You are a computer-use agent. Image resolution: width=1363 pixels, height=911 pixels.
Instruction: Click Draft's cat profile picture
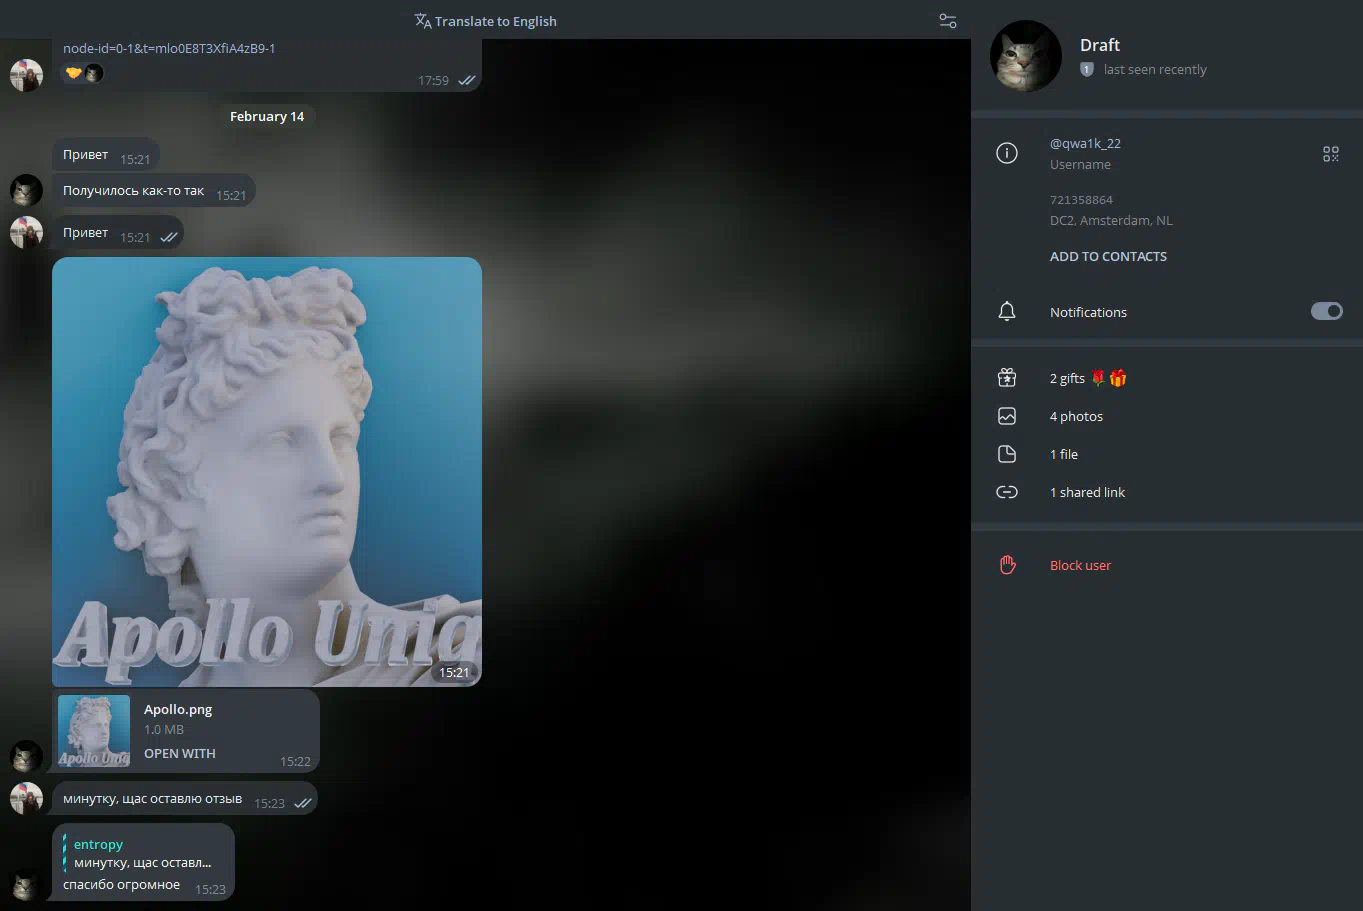point(1025,56)
